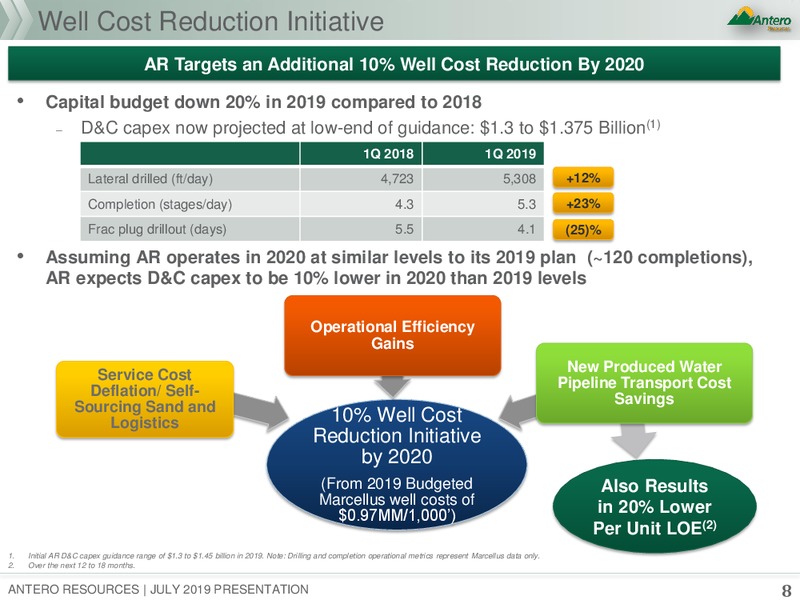The image size is (800, 600).
Task: Click the value '4.1'
Action: click(527, 229)
